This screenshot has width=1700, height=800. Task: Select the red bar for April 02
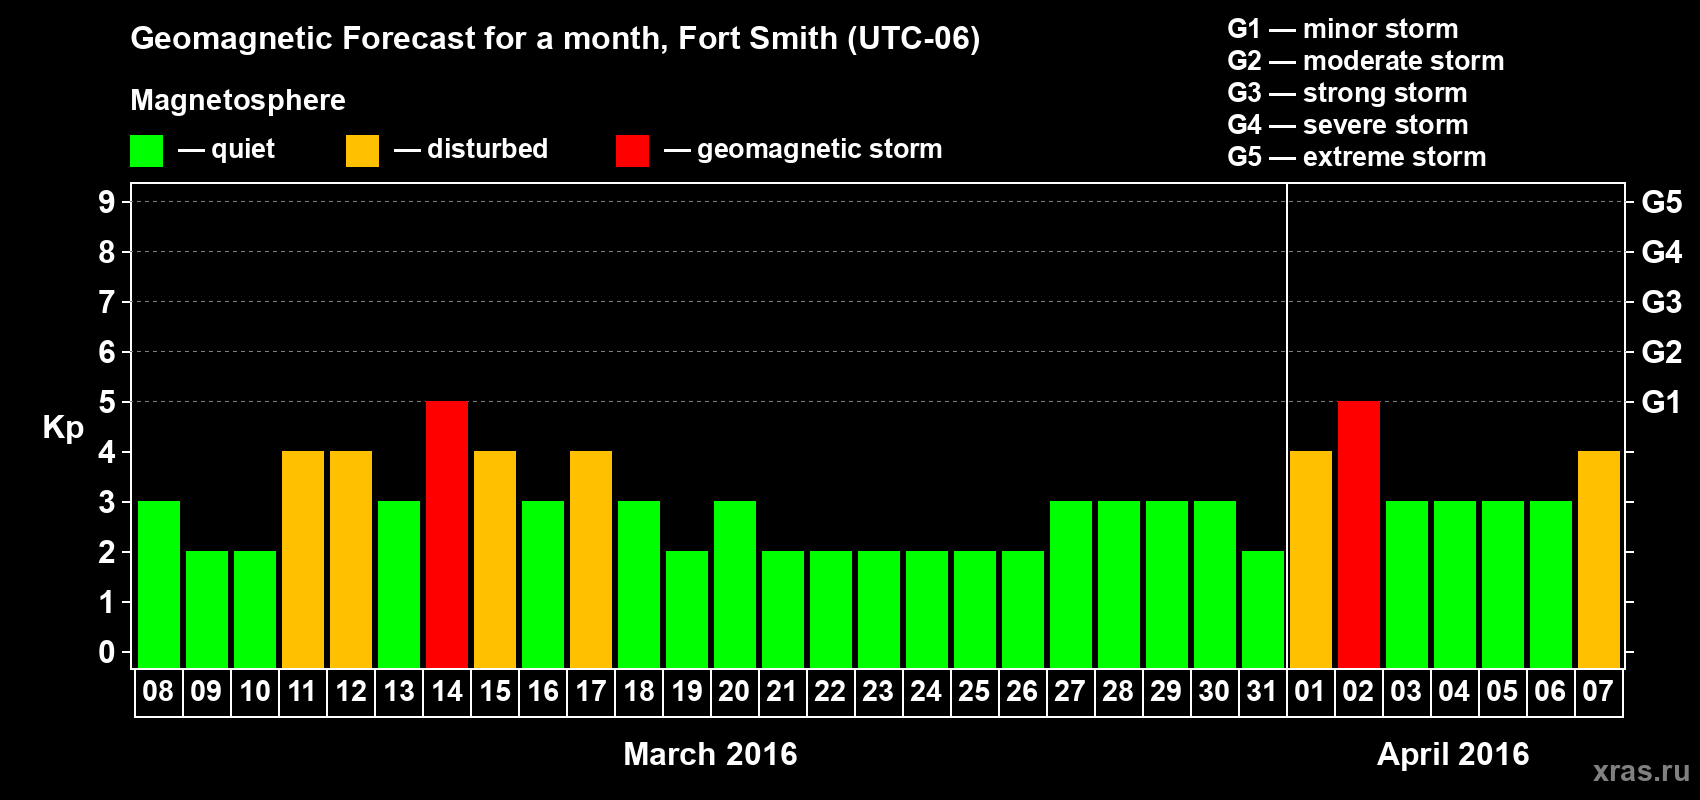pos(1359,534)
